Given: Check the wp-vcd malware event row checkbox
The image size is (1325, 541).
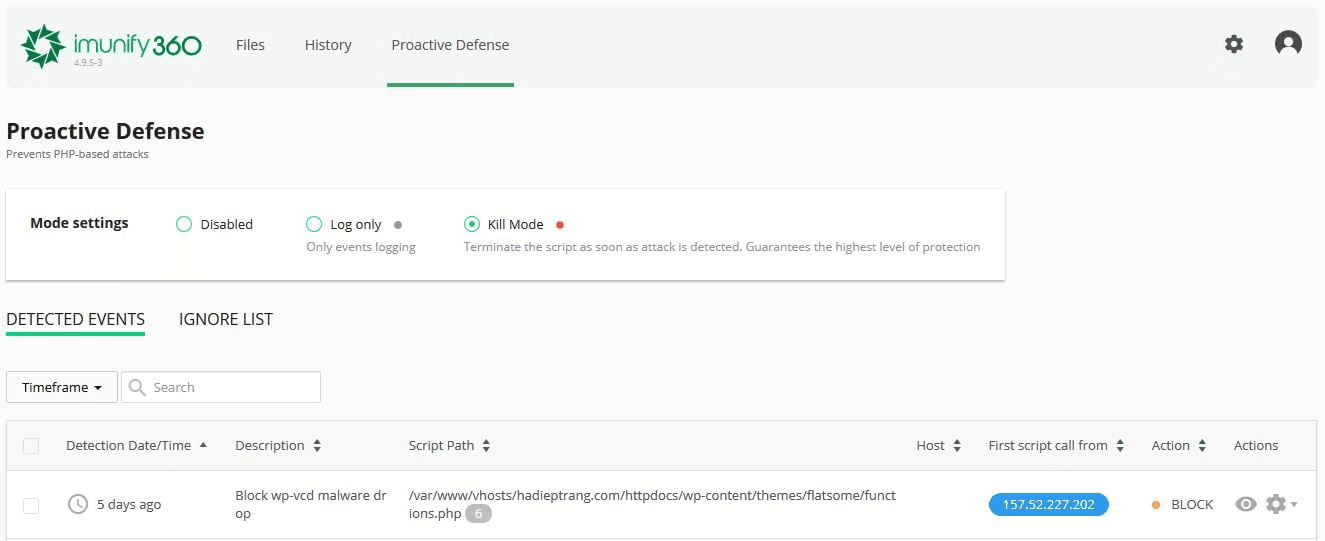Looking at the screenshot, I should click(x=31, y=505).
